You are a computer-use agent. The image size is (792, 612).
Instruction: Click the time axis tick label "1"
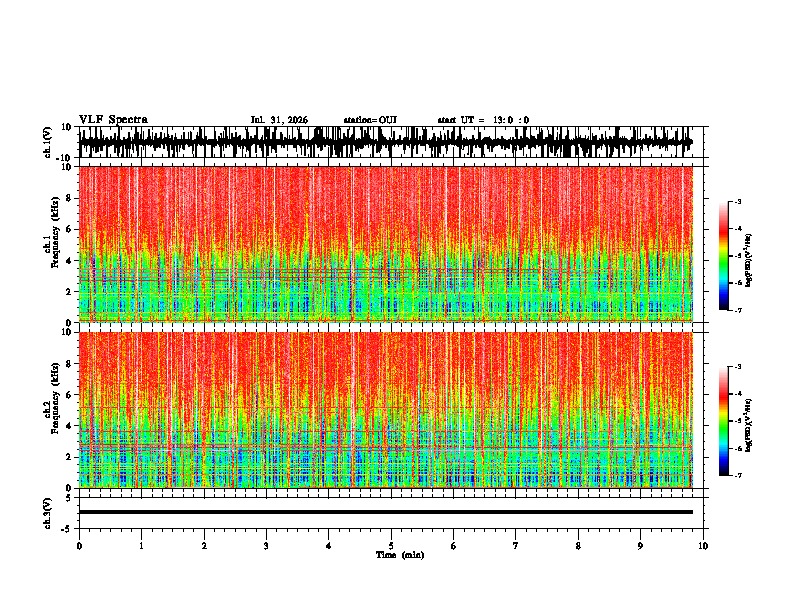[x=141, y=546]
